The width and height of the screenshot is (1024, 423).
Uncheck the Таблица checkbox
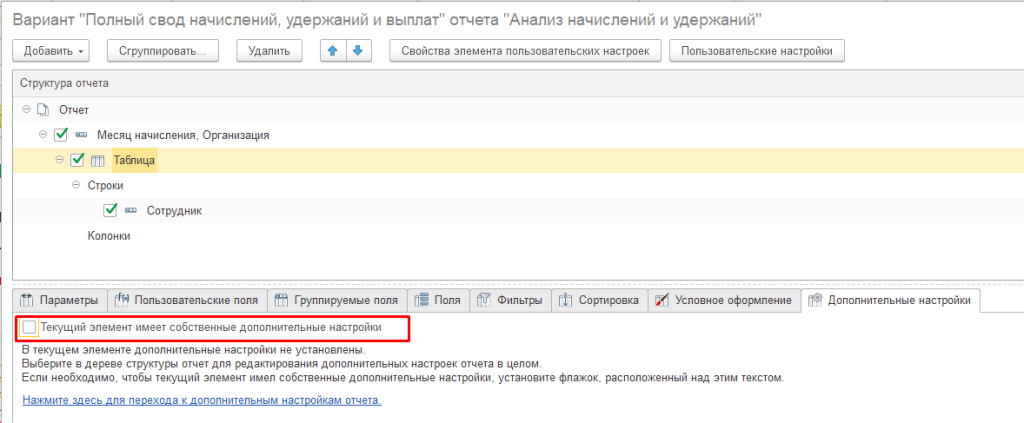77,160
